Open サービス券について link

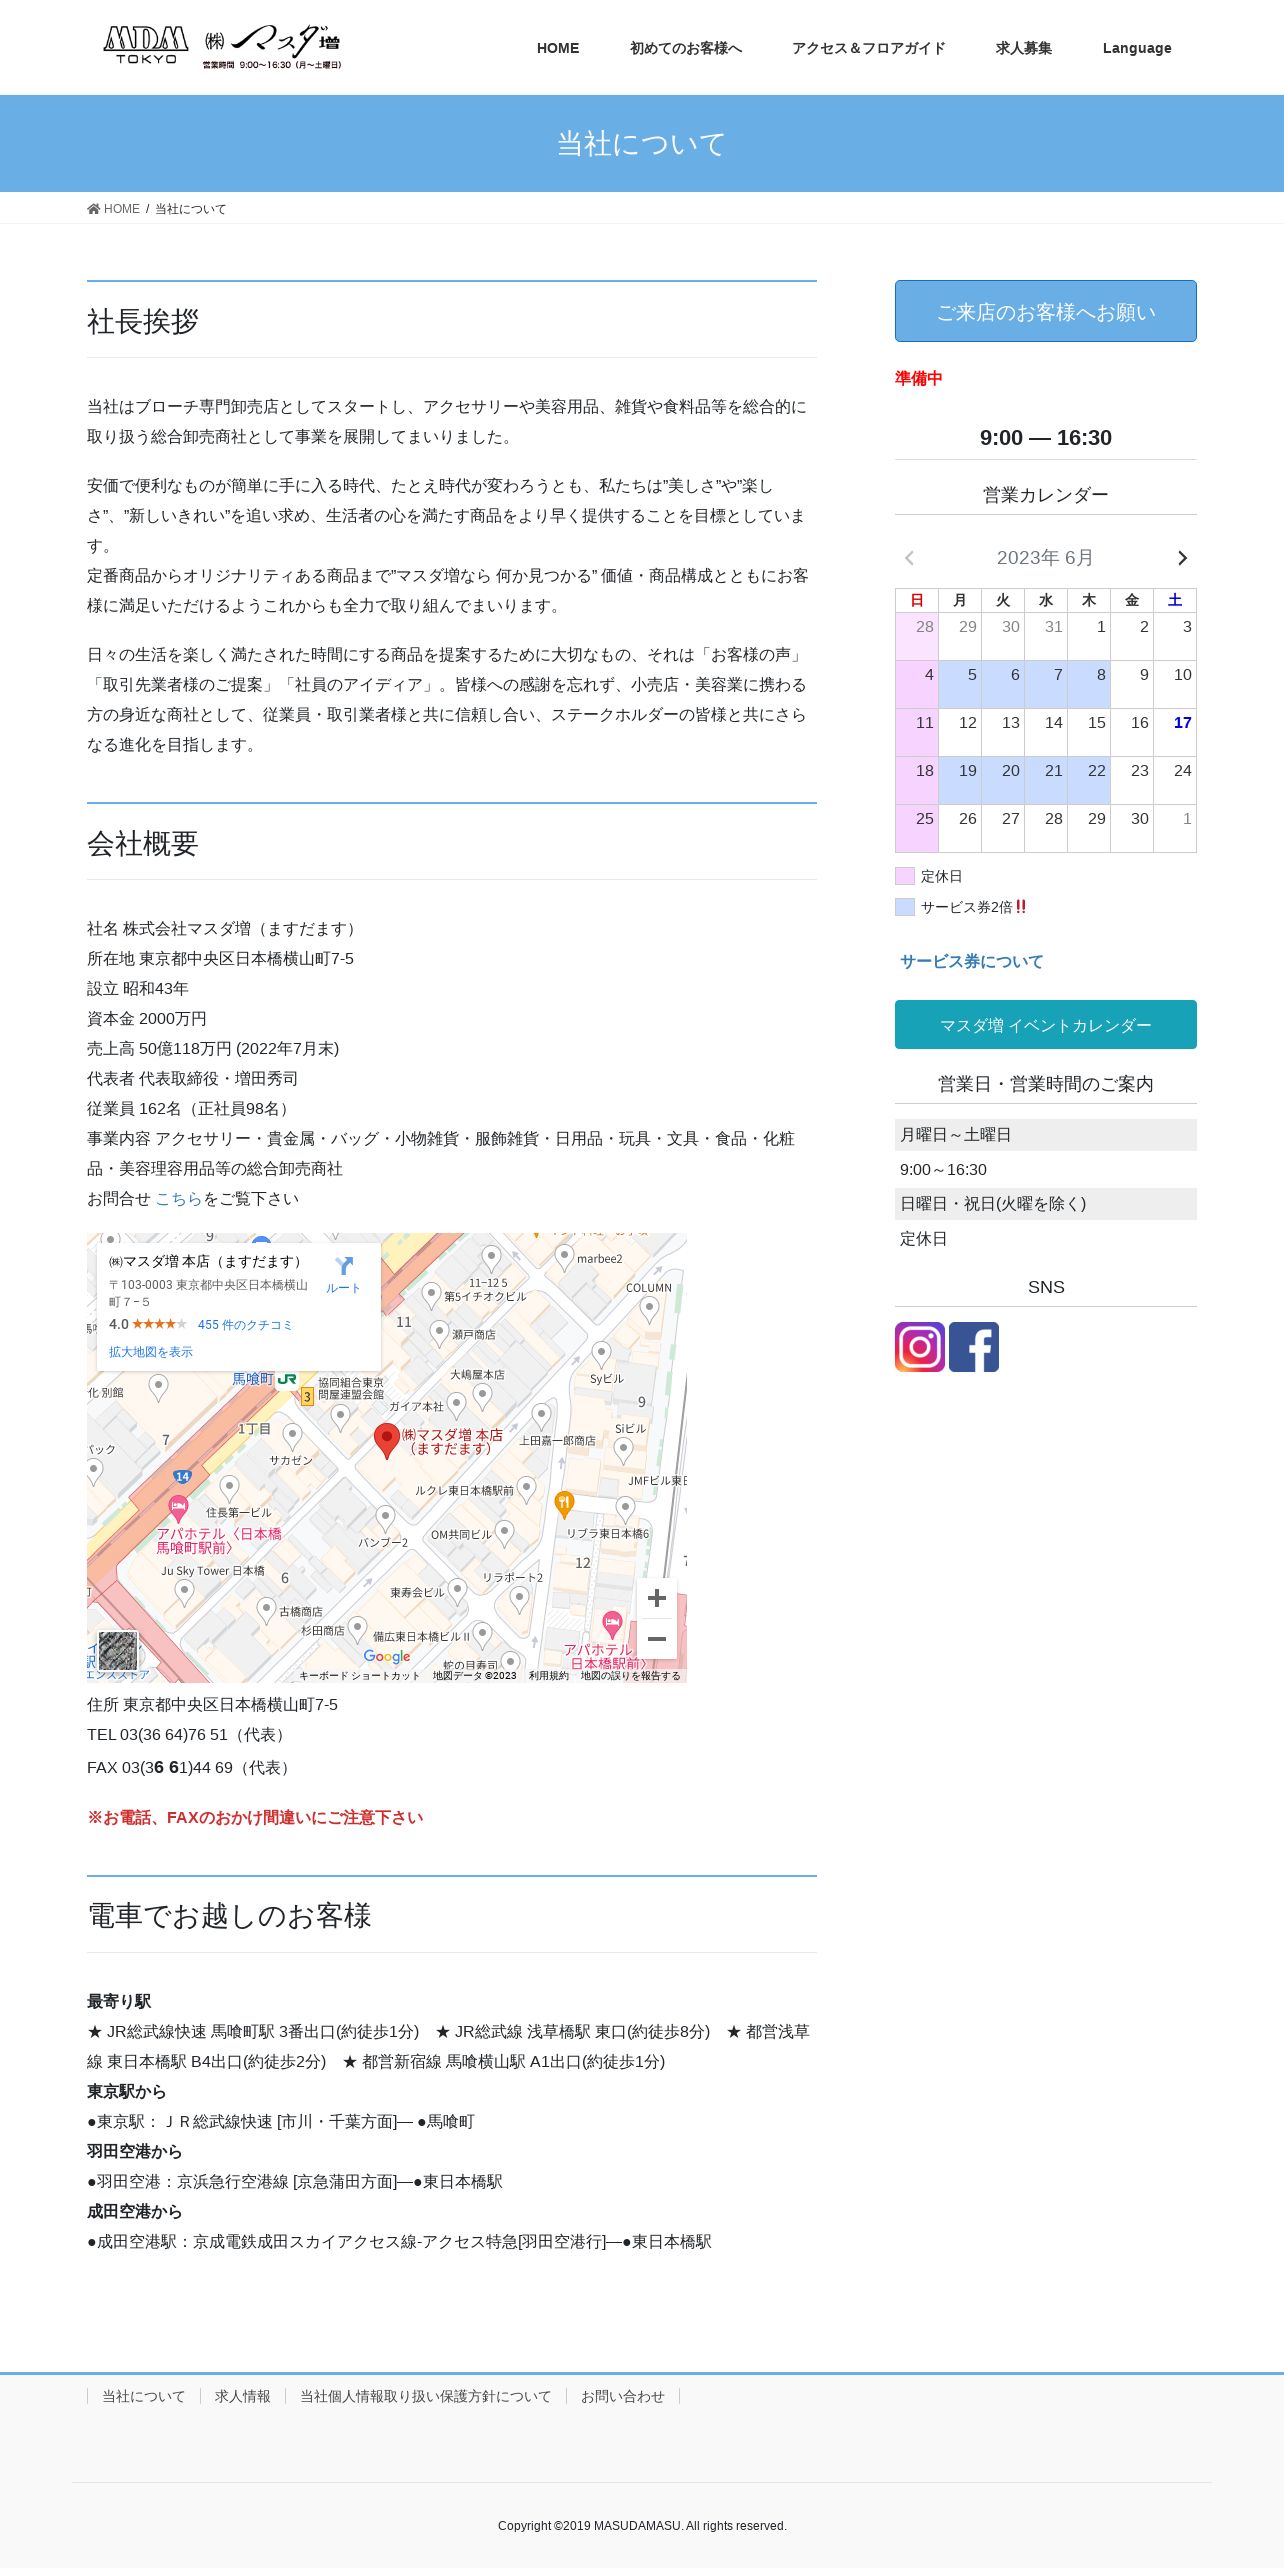[972, 961]
